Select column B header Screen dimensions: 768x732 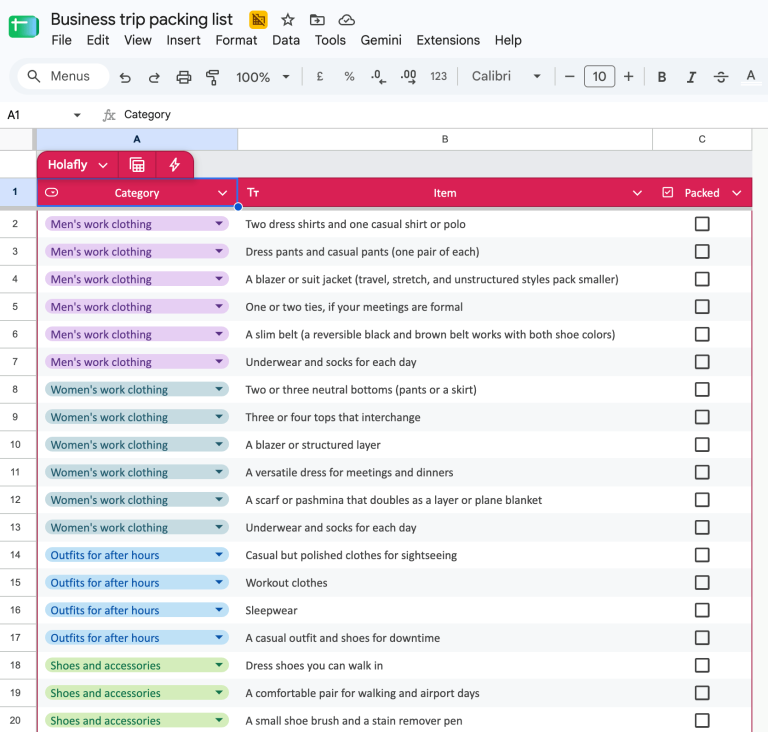click(445, 139)
